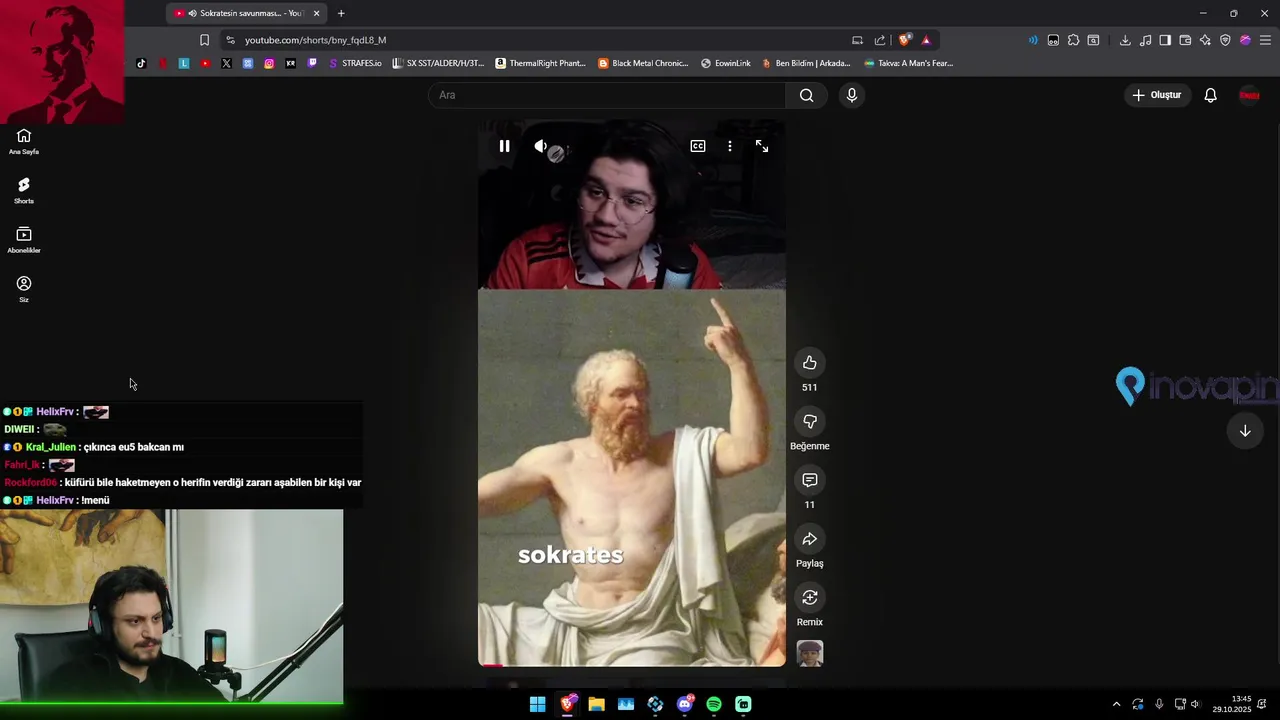Open Brave VPN shield icon
Viewport: 1280px width, 720px height.
point(1225,40)
